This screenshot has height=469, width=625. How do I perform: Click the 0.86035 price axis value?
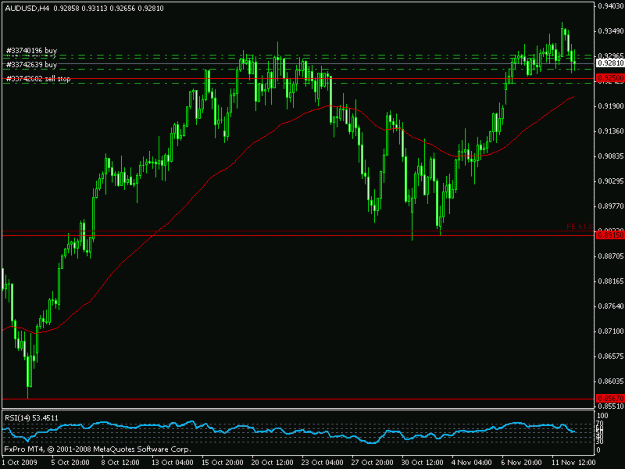[x=611, y=381]
